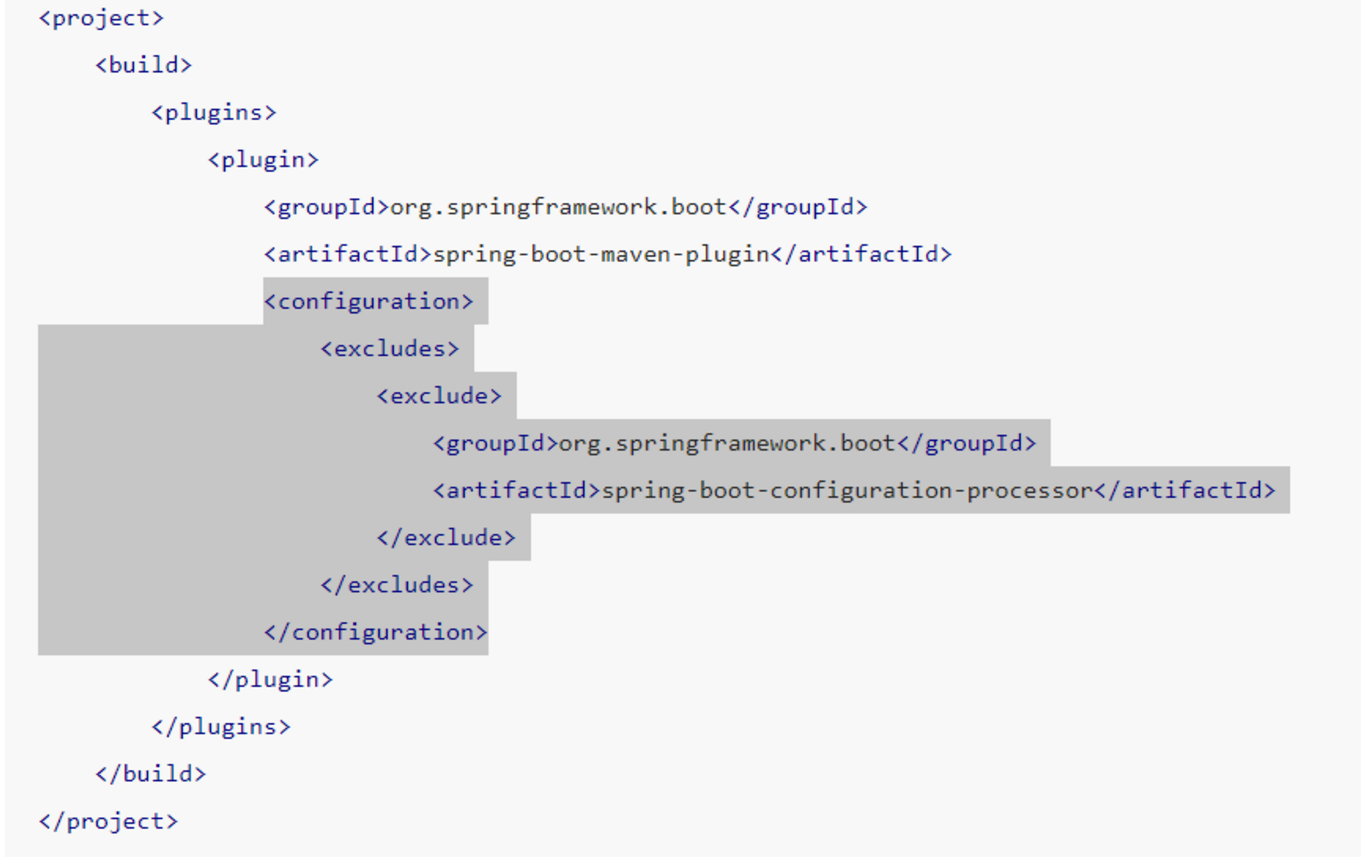Screen dimensions: 1365x865
Task: Click the opening <plugin> tag
Action: click(263, 159)
